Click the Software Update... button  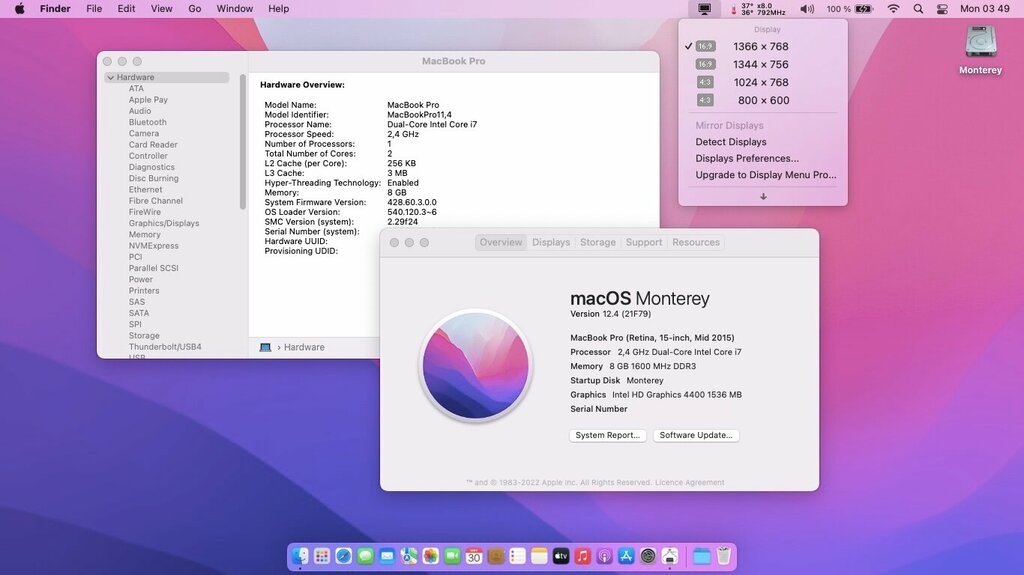tap(697, 436)
